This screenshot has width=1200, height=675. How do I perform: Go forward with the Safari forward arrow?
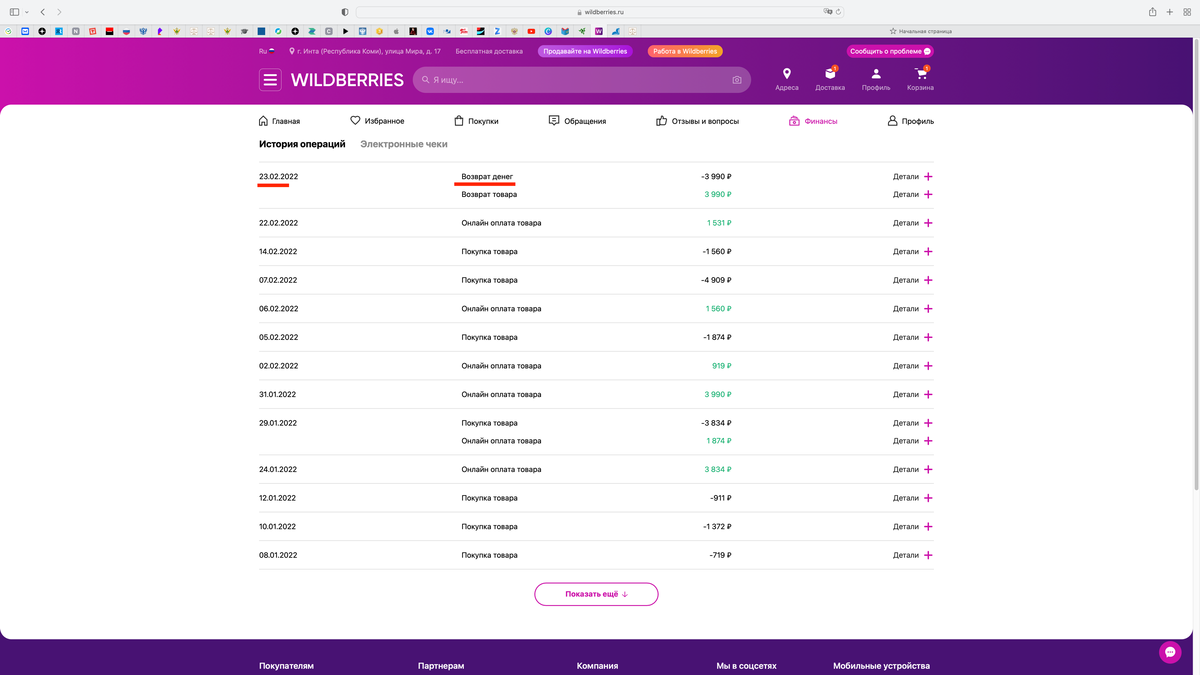coord(59,12)
